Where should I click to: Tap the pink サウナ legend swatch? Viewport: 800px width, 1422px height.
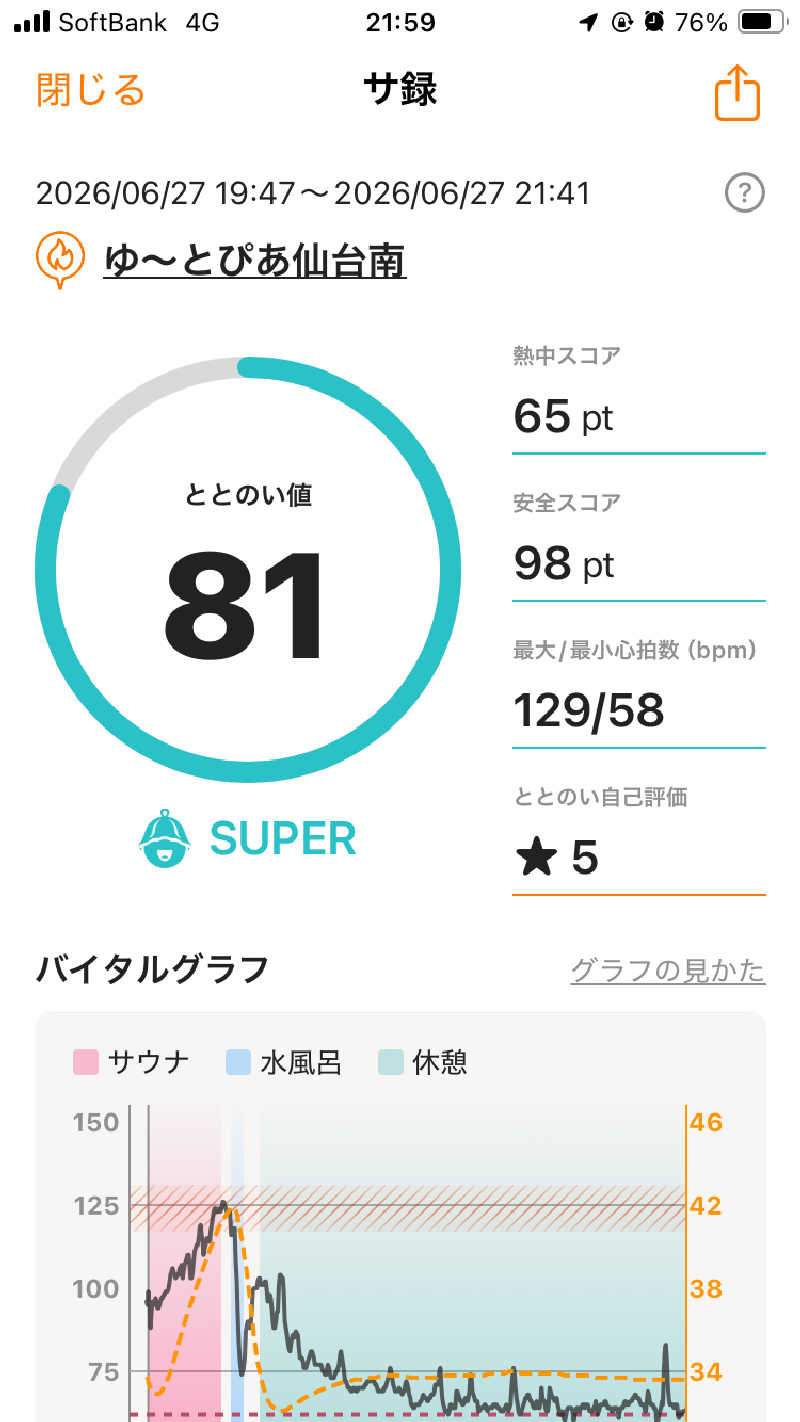[86, 1062]
